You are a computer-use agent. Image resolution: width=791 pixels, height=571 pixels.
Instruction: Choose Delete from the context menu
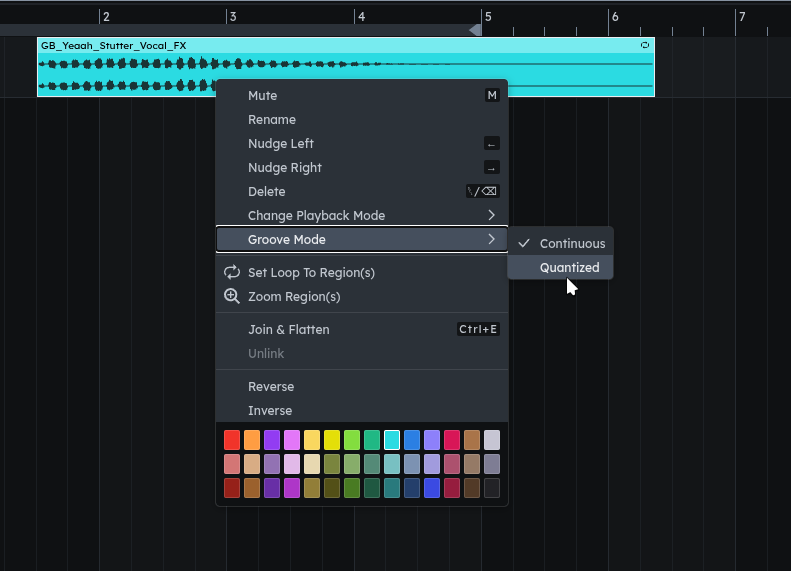click(x=362, y=192)
